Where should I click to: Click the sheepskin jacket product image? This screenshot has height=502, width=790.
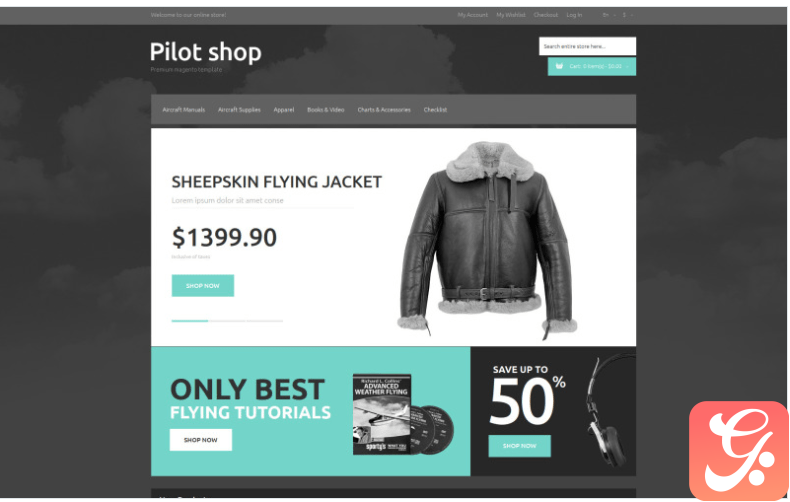pos(487,240)
